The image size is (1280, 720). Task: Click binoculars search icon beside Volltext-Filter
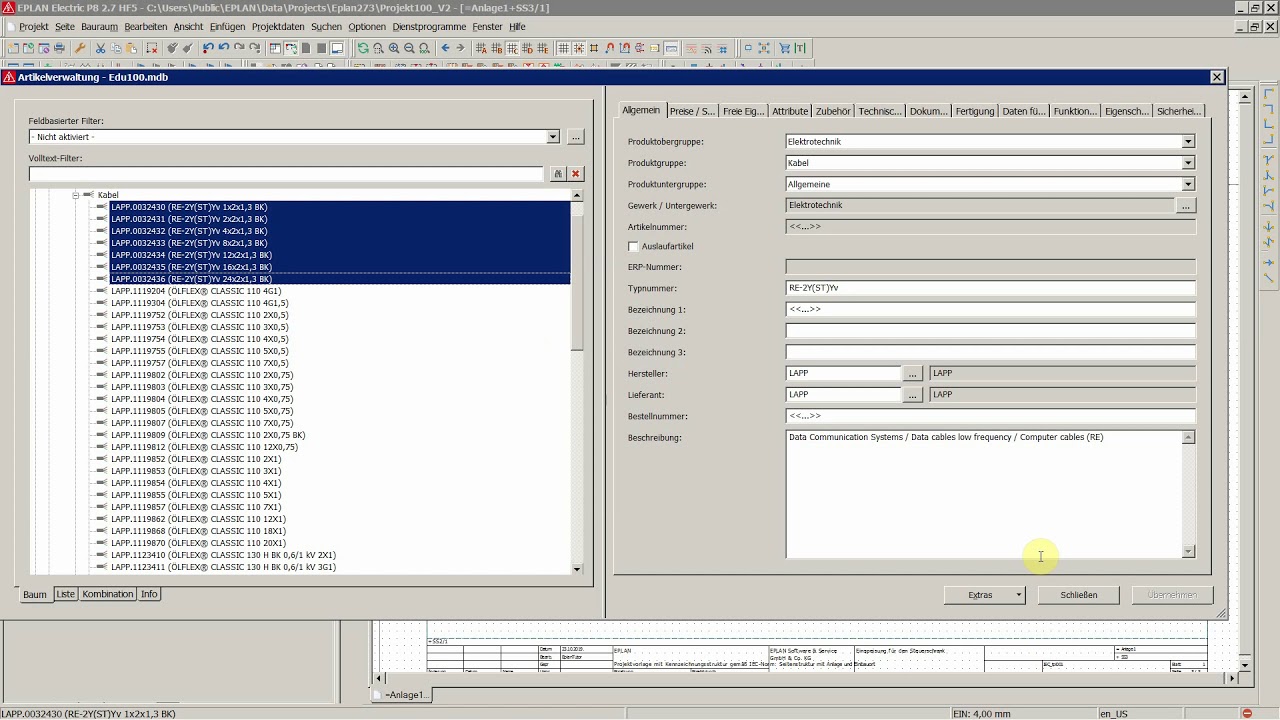point(558,174)
